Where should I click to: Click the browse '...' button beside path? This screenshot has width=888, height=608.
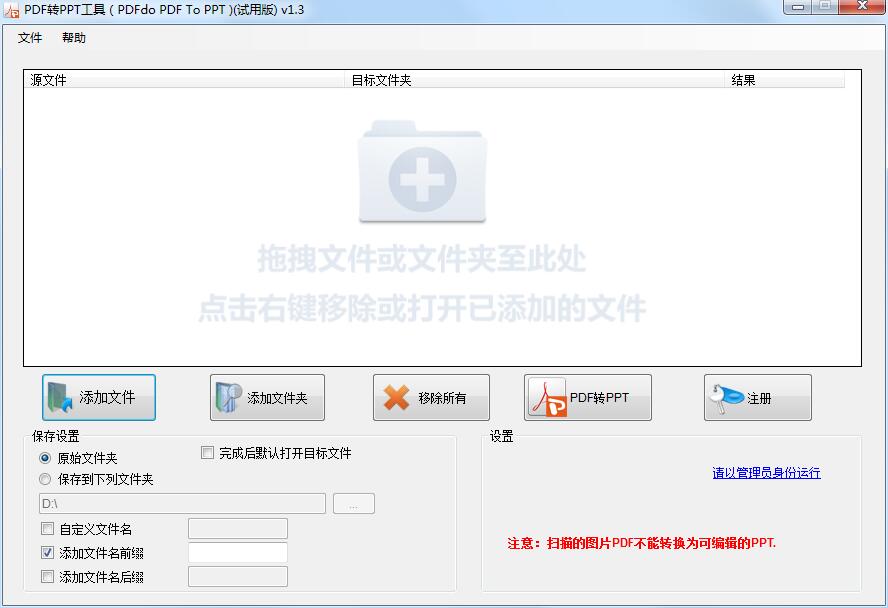(x=354, y=503)
